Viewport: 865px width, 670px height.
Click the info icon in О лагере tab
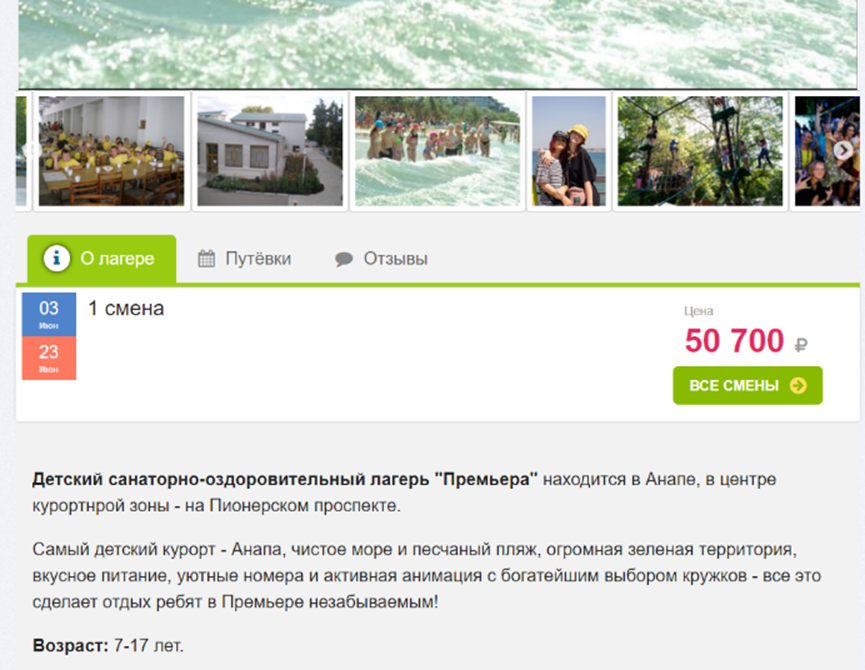56,258
